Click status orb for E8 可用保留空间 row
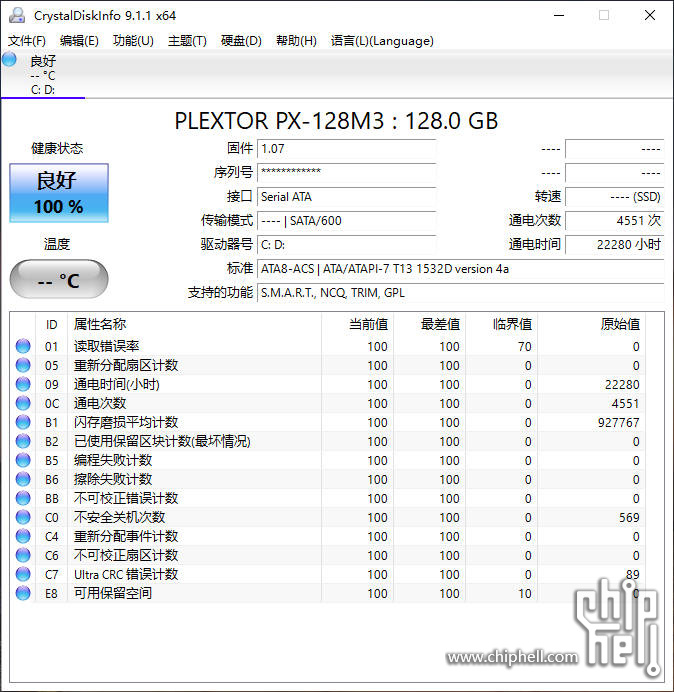 [23, 593]
